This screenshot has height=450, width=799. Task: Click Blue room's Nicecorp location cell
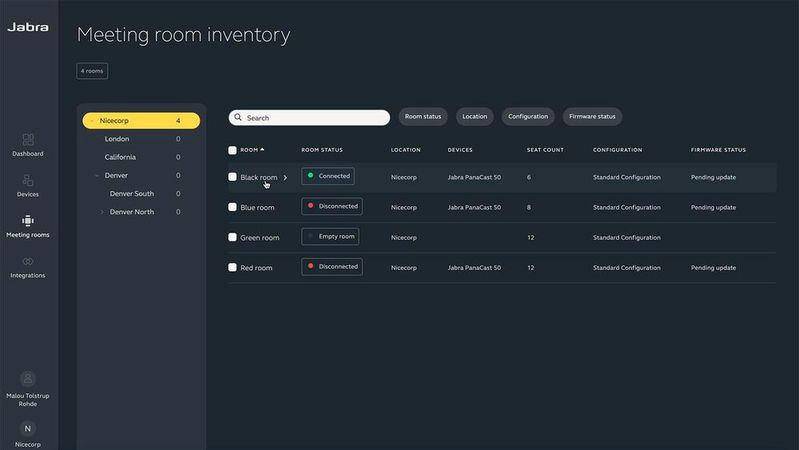pyautogui.click(x=404, y=207)
